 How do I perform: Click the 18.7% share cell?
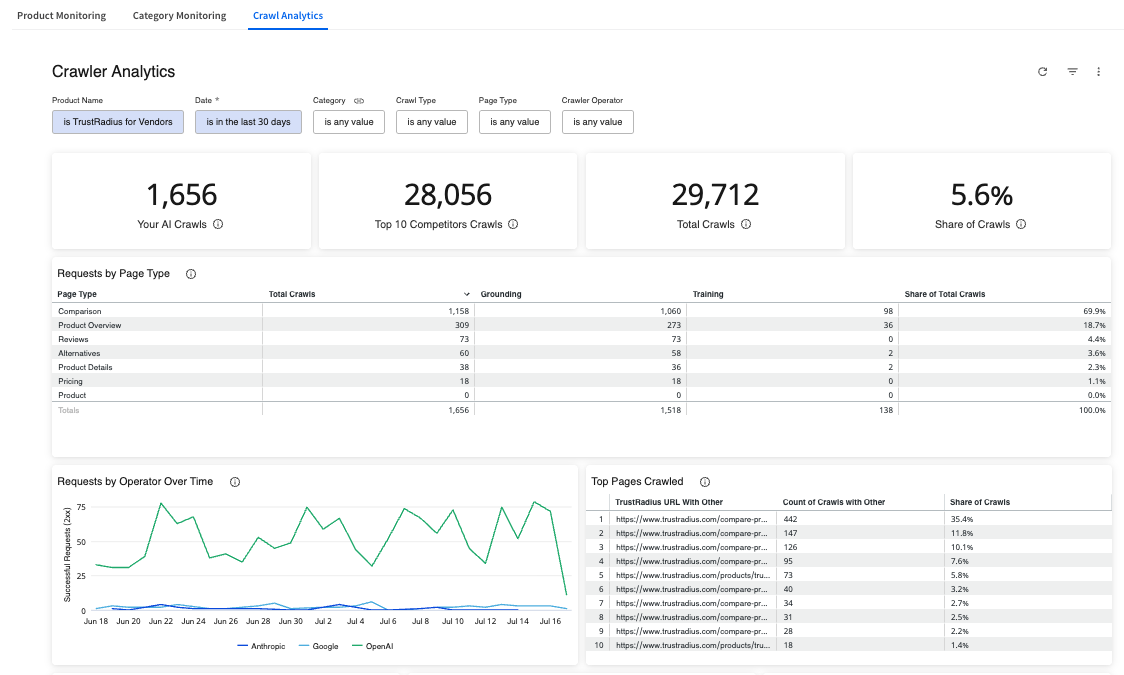pos(1094,325)
